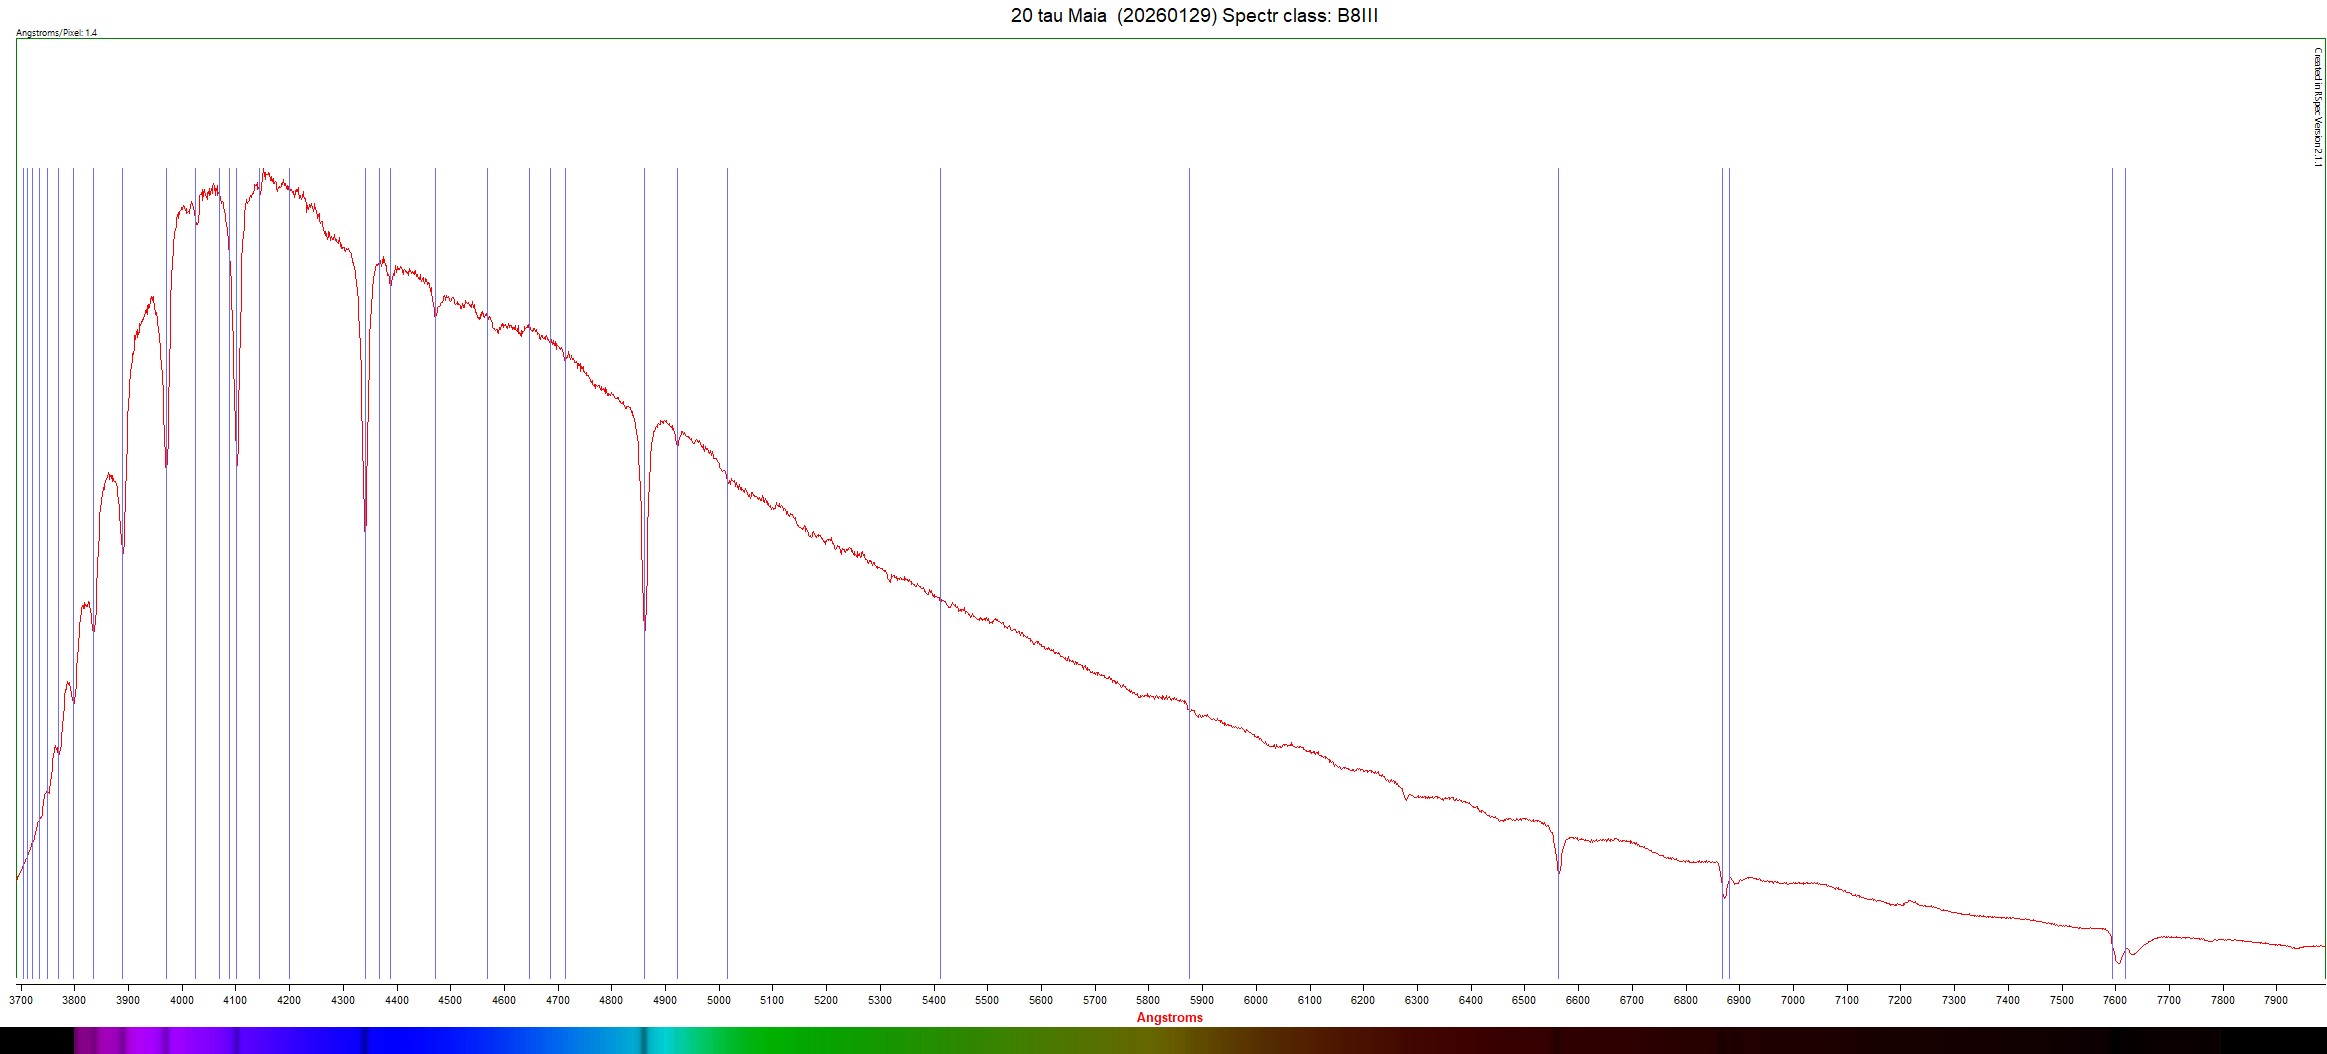Click the 3700 tick label on the axis
Image resolution: width=2327 pixels, height=1054 pixels.
point(21,999)
